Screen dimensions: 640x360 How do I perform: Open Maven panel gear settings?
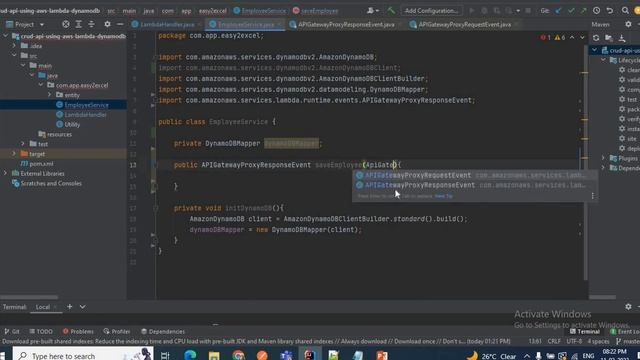[628, 24]
